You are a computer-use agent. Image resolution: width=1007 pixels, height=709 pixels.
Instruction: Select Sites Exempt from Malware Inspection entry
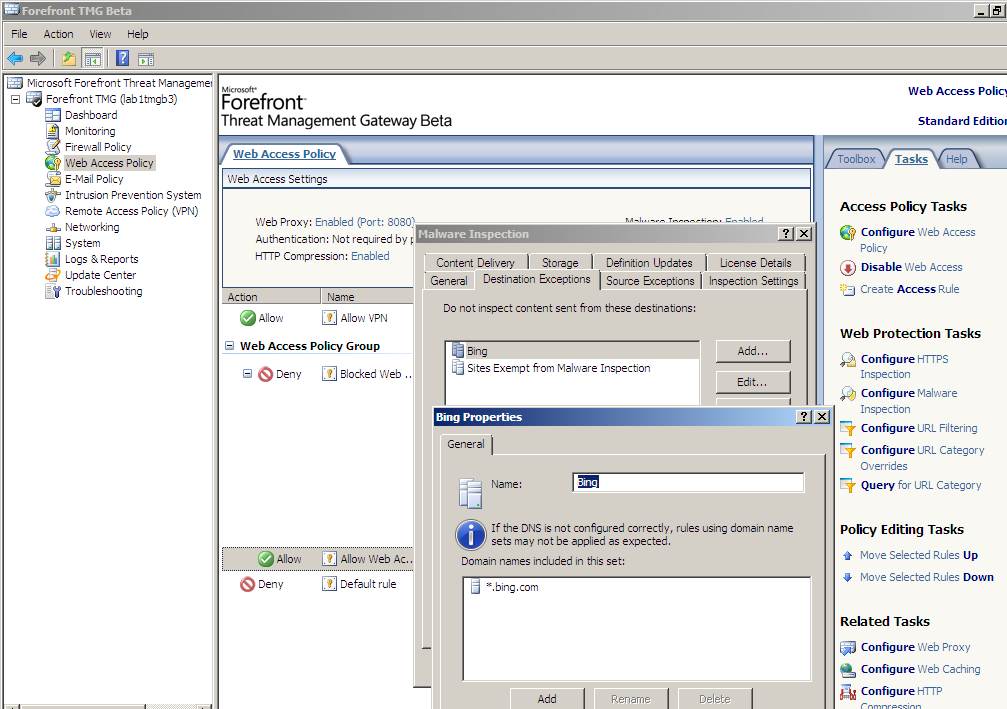tap(558, 368)
